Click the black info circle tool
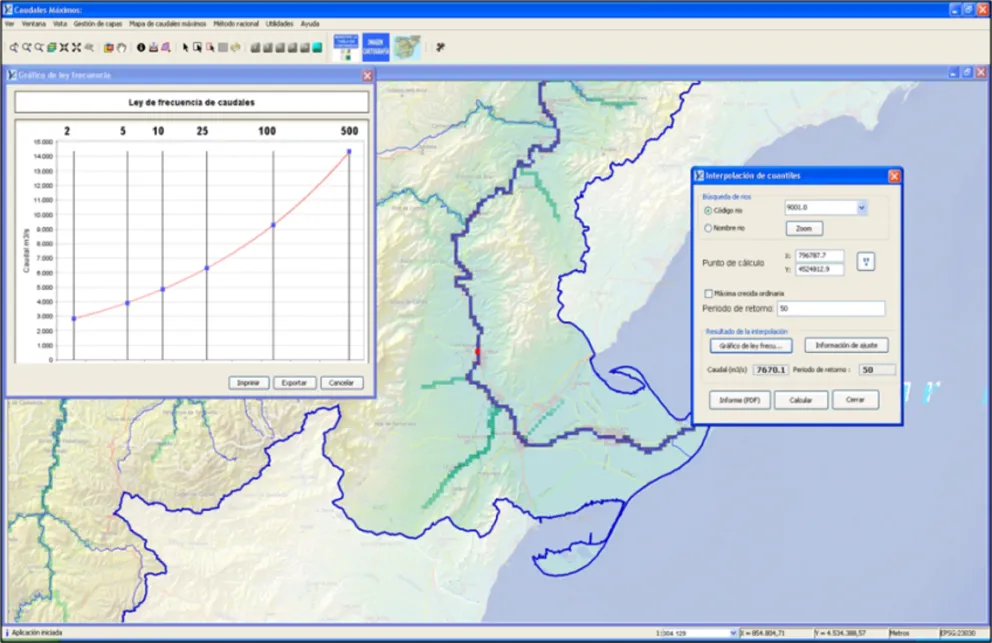The image size is (992, 643). point(141,47)
